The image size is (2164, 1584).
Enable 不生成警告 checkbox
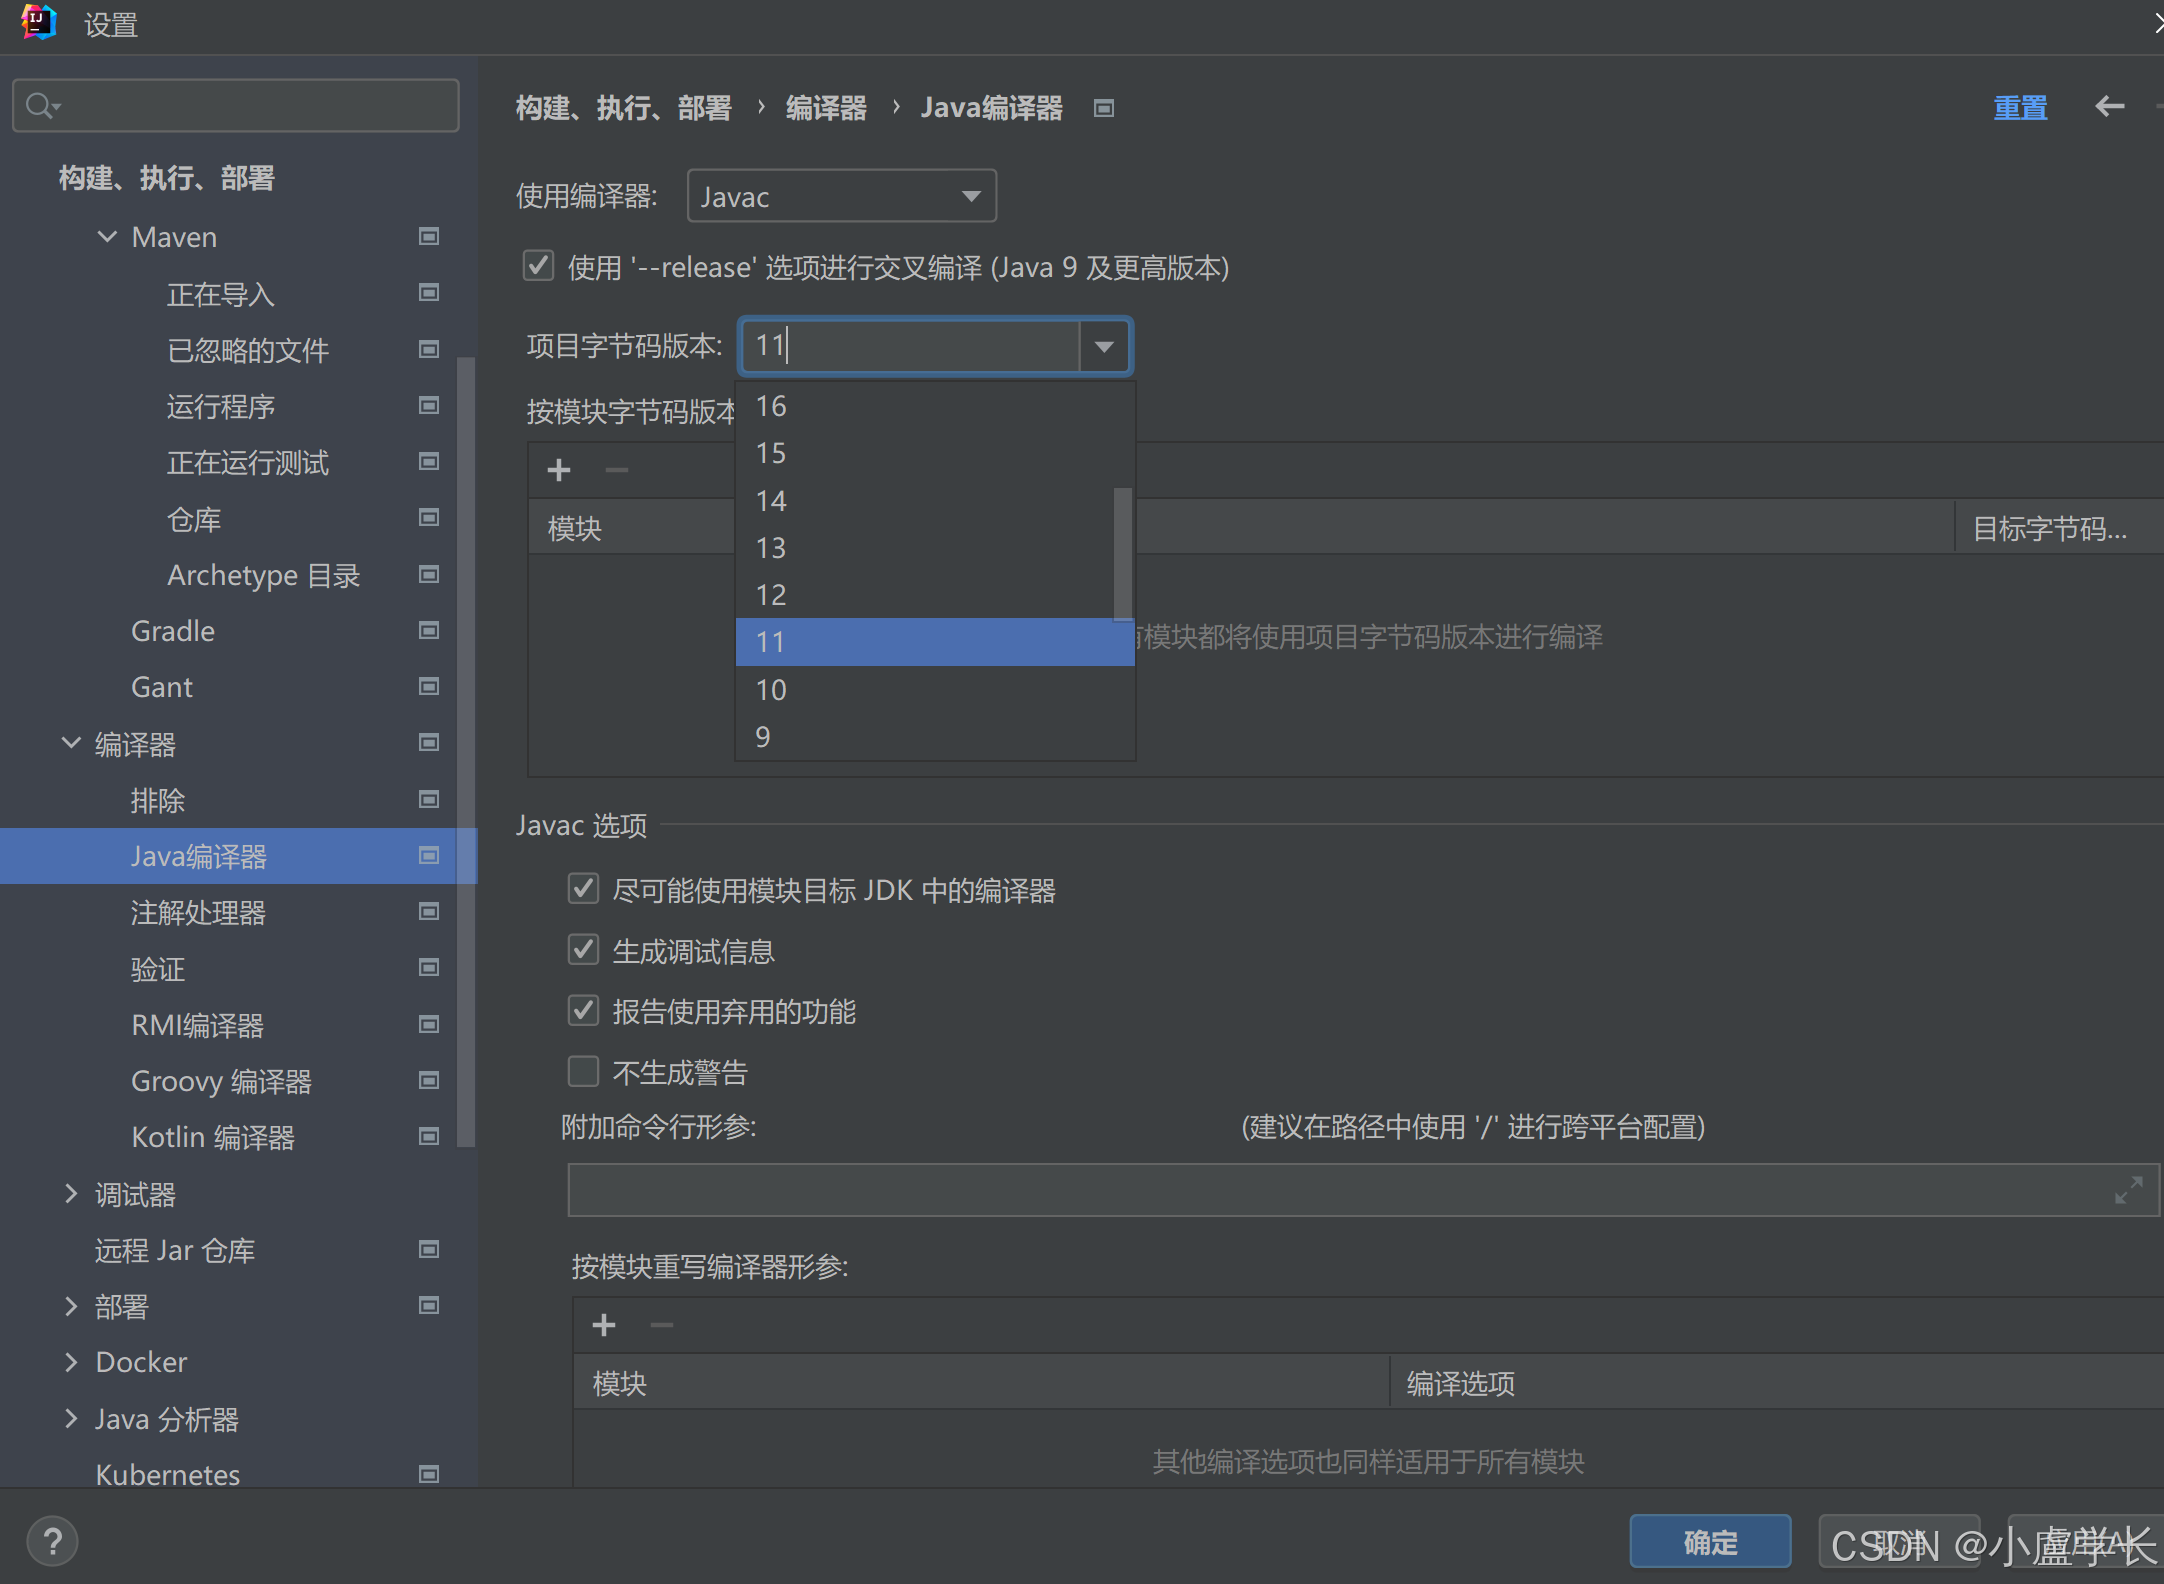pyautogui.click(x=583, y=1072)
